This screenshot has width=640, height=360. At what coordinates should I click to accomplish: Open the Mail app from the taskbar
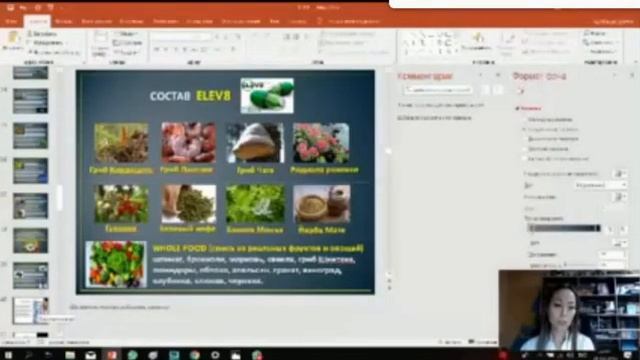(91, 355)
